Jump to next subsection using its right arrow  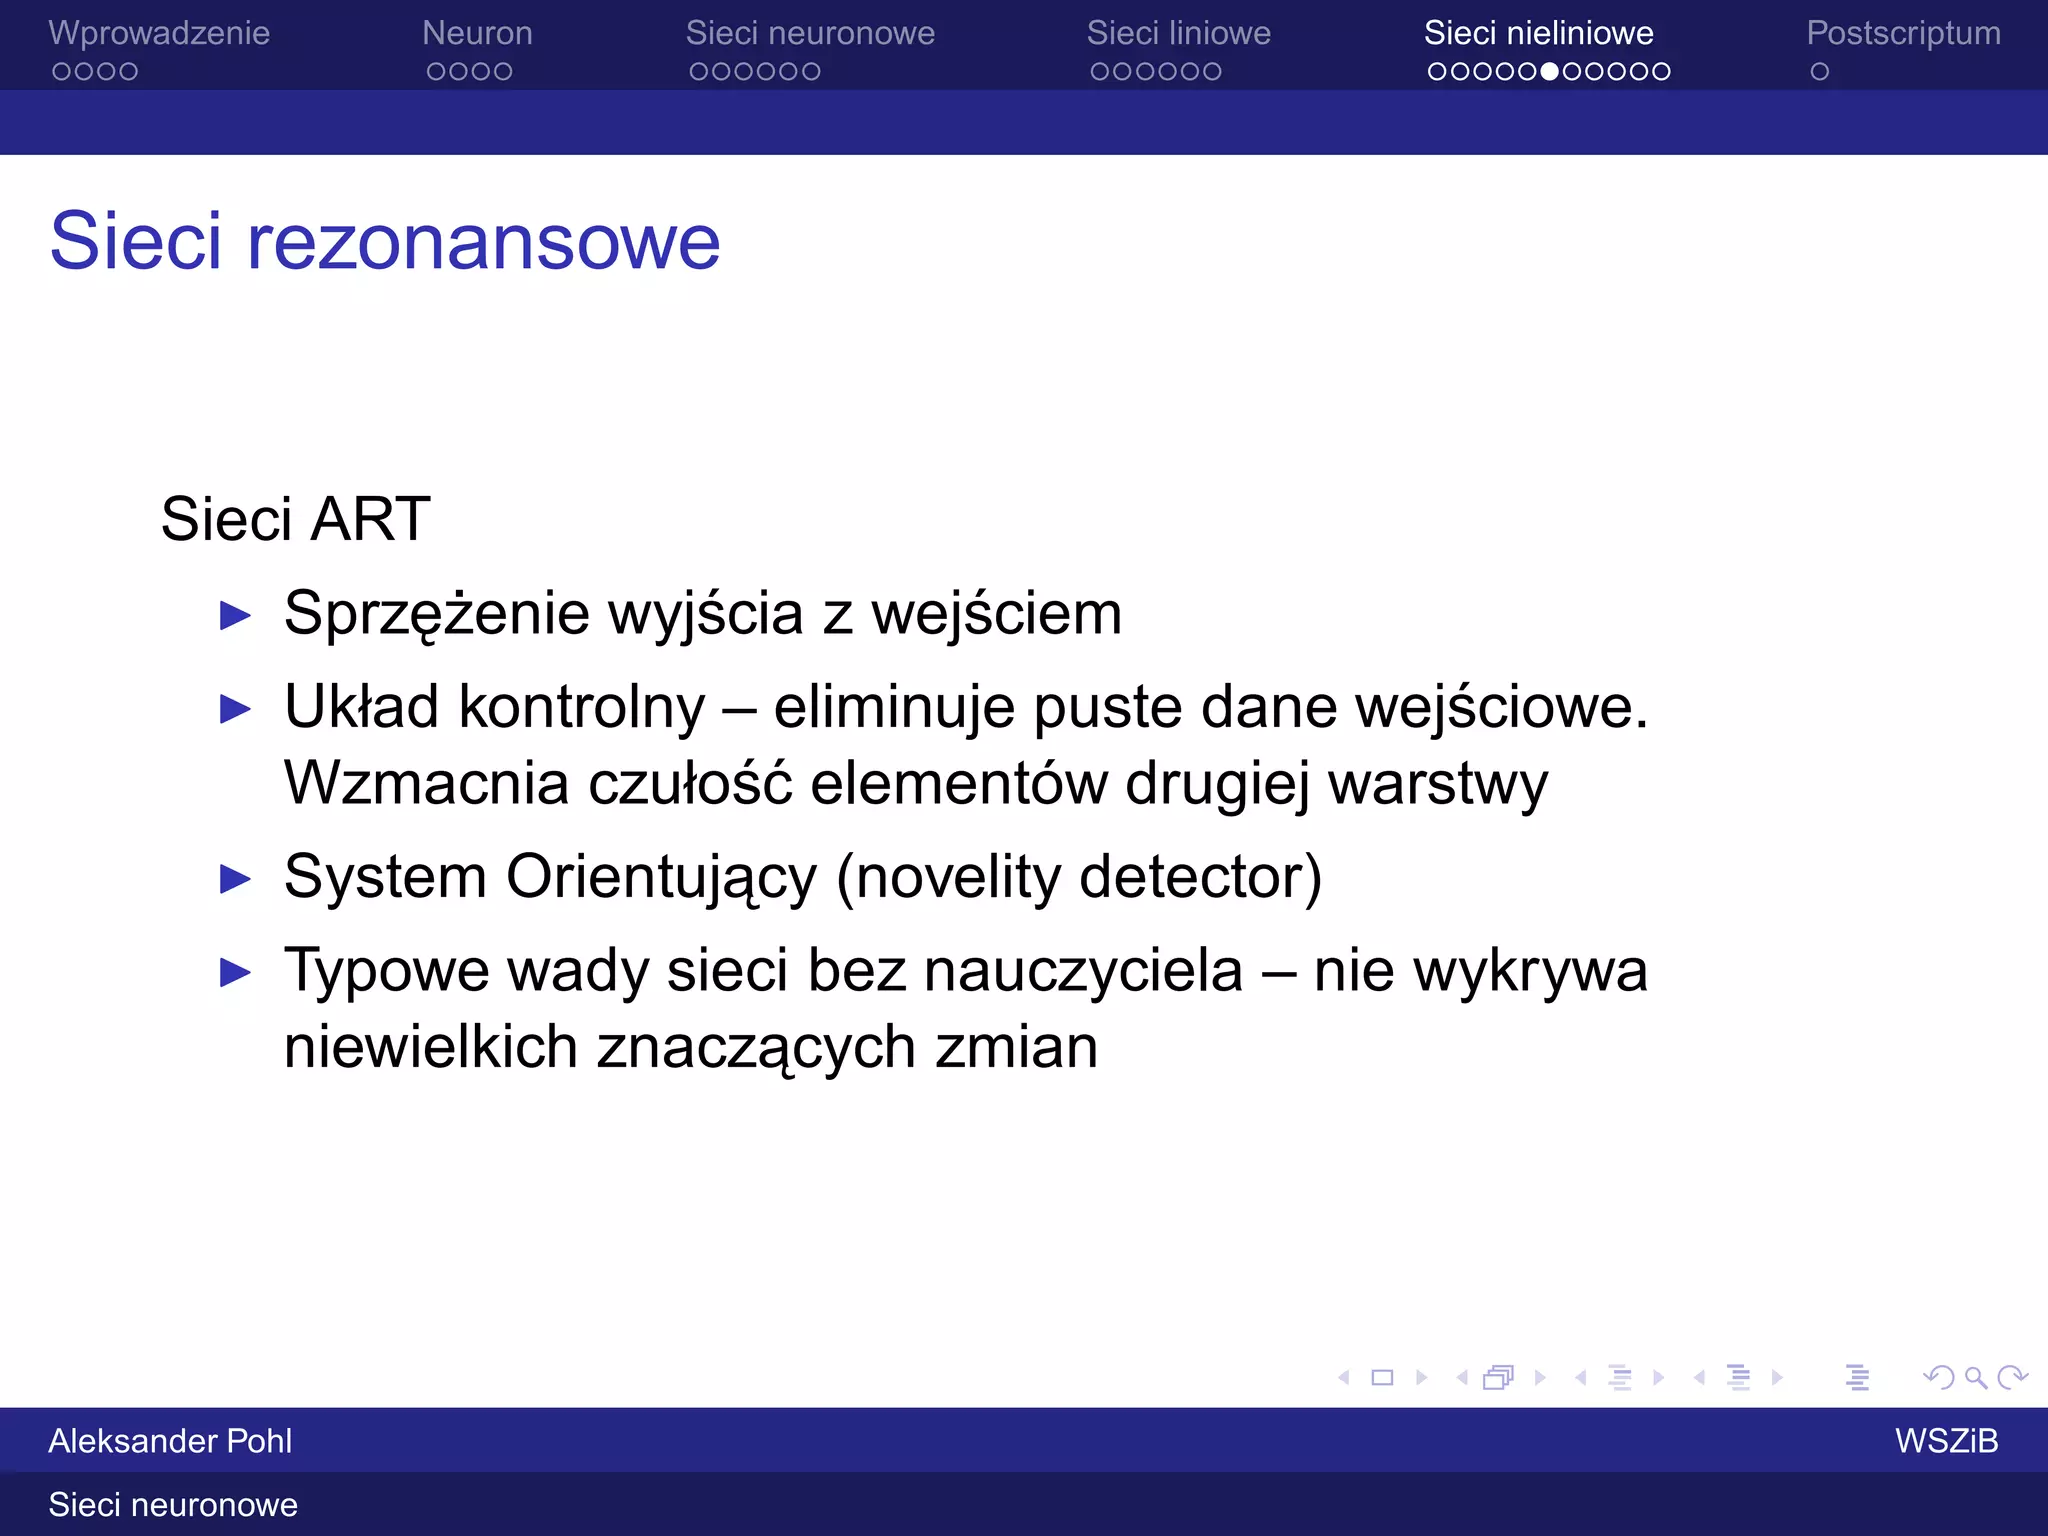(1658, 1378)
